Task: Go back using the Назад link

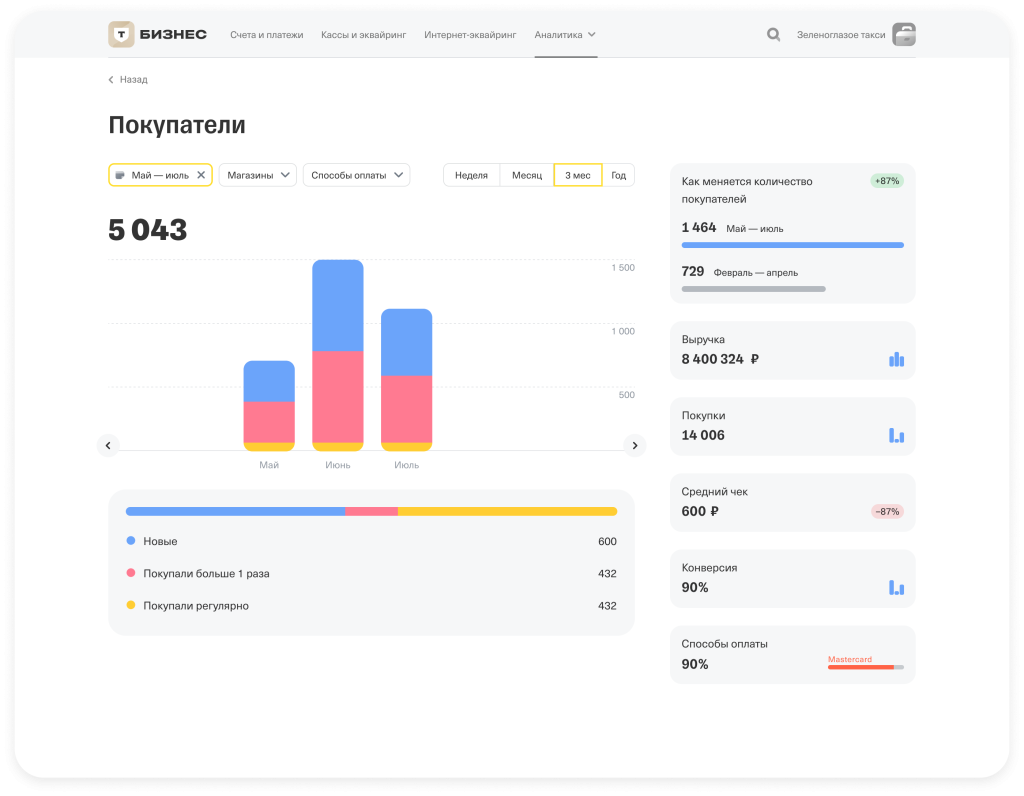Action: [x=128, y=80]
